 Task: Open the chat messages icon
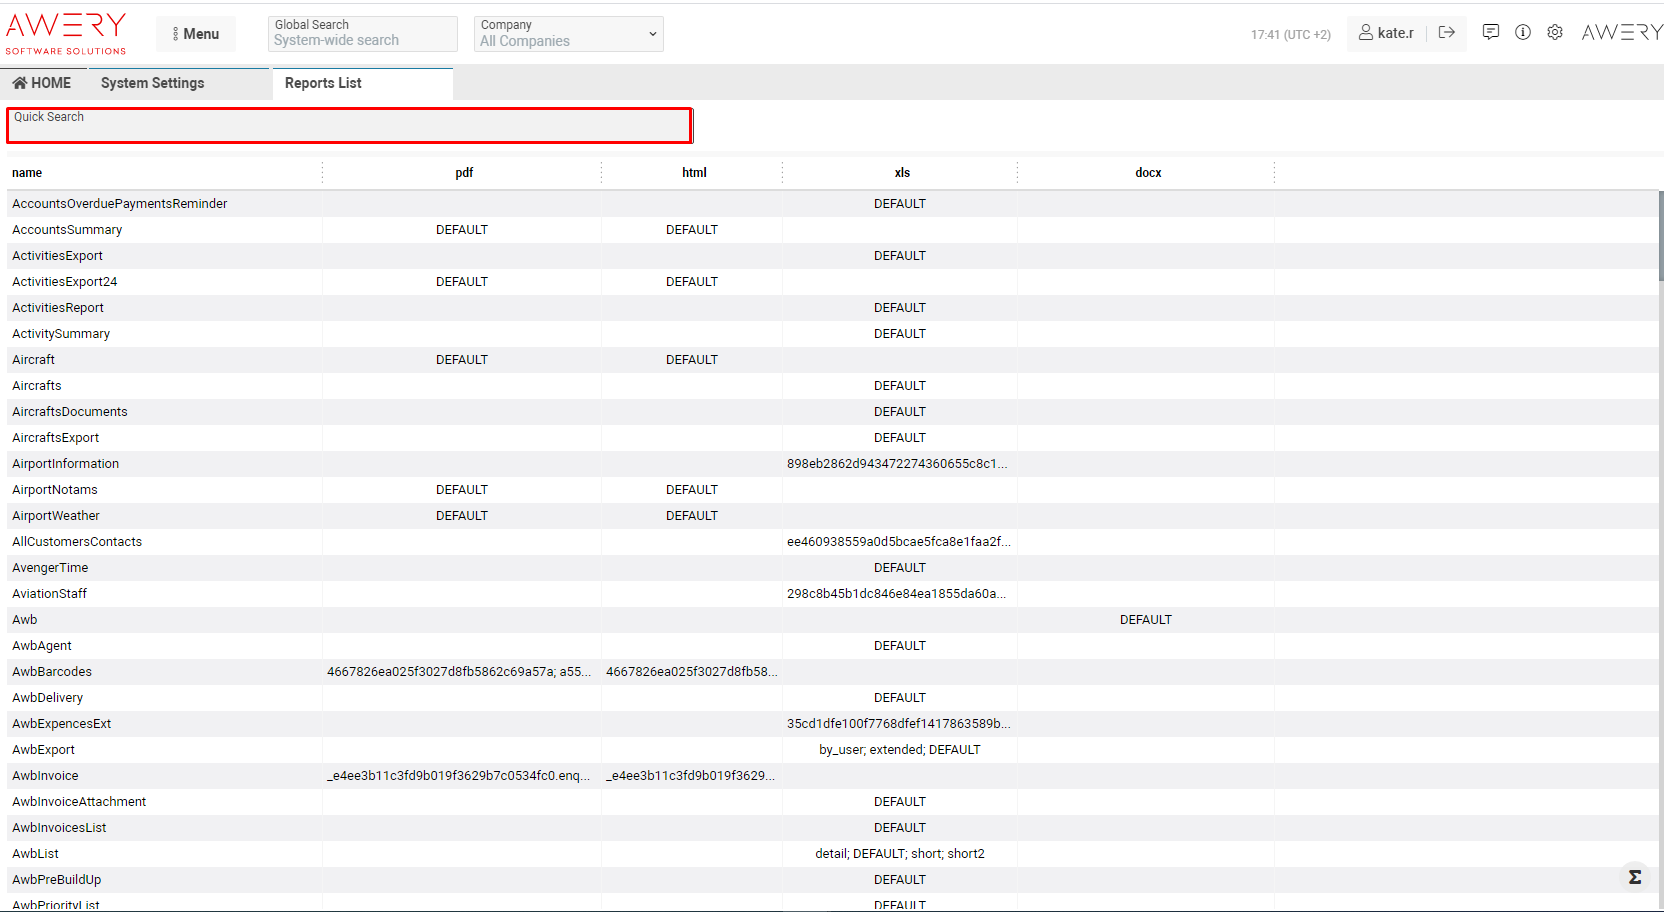pos(1490,33)
